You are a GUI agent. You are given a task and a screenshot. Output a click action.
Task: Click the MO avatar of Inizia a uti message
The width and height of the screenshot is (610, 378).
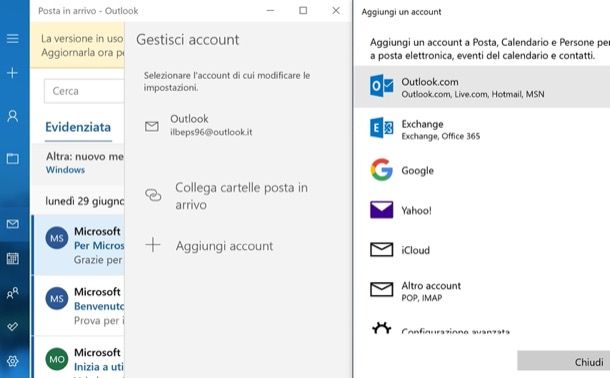coord(57,359)
